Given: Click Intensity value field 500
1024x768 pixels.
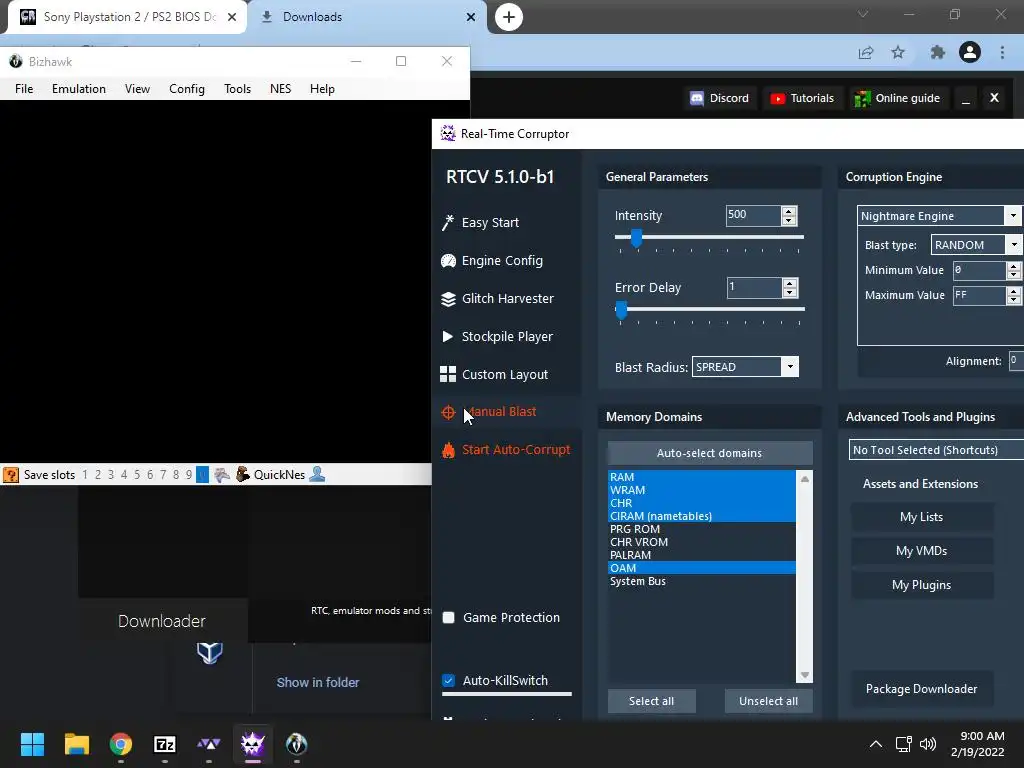Looking at the screenshot, I should coord(753,215).
